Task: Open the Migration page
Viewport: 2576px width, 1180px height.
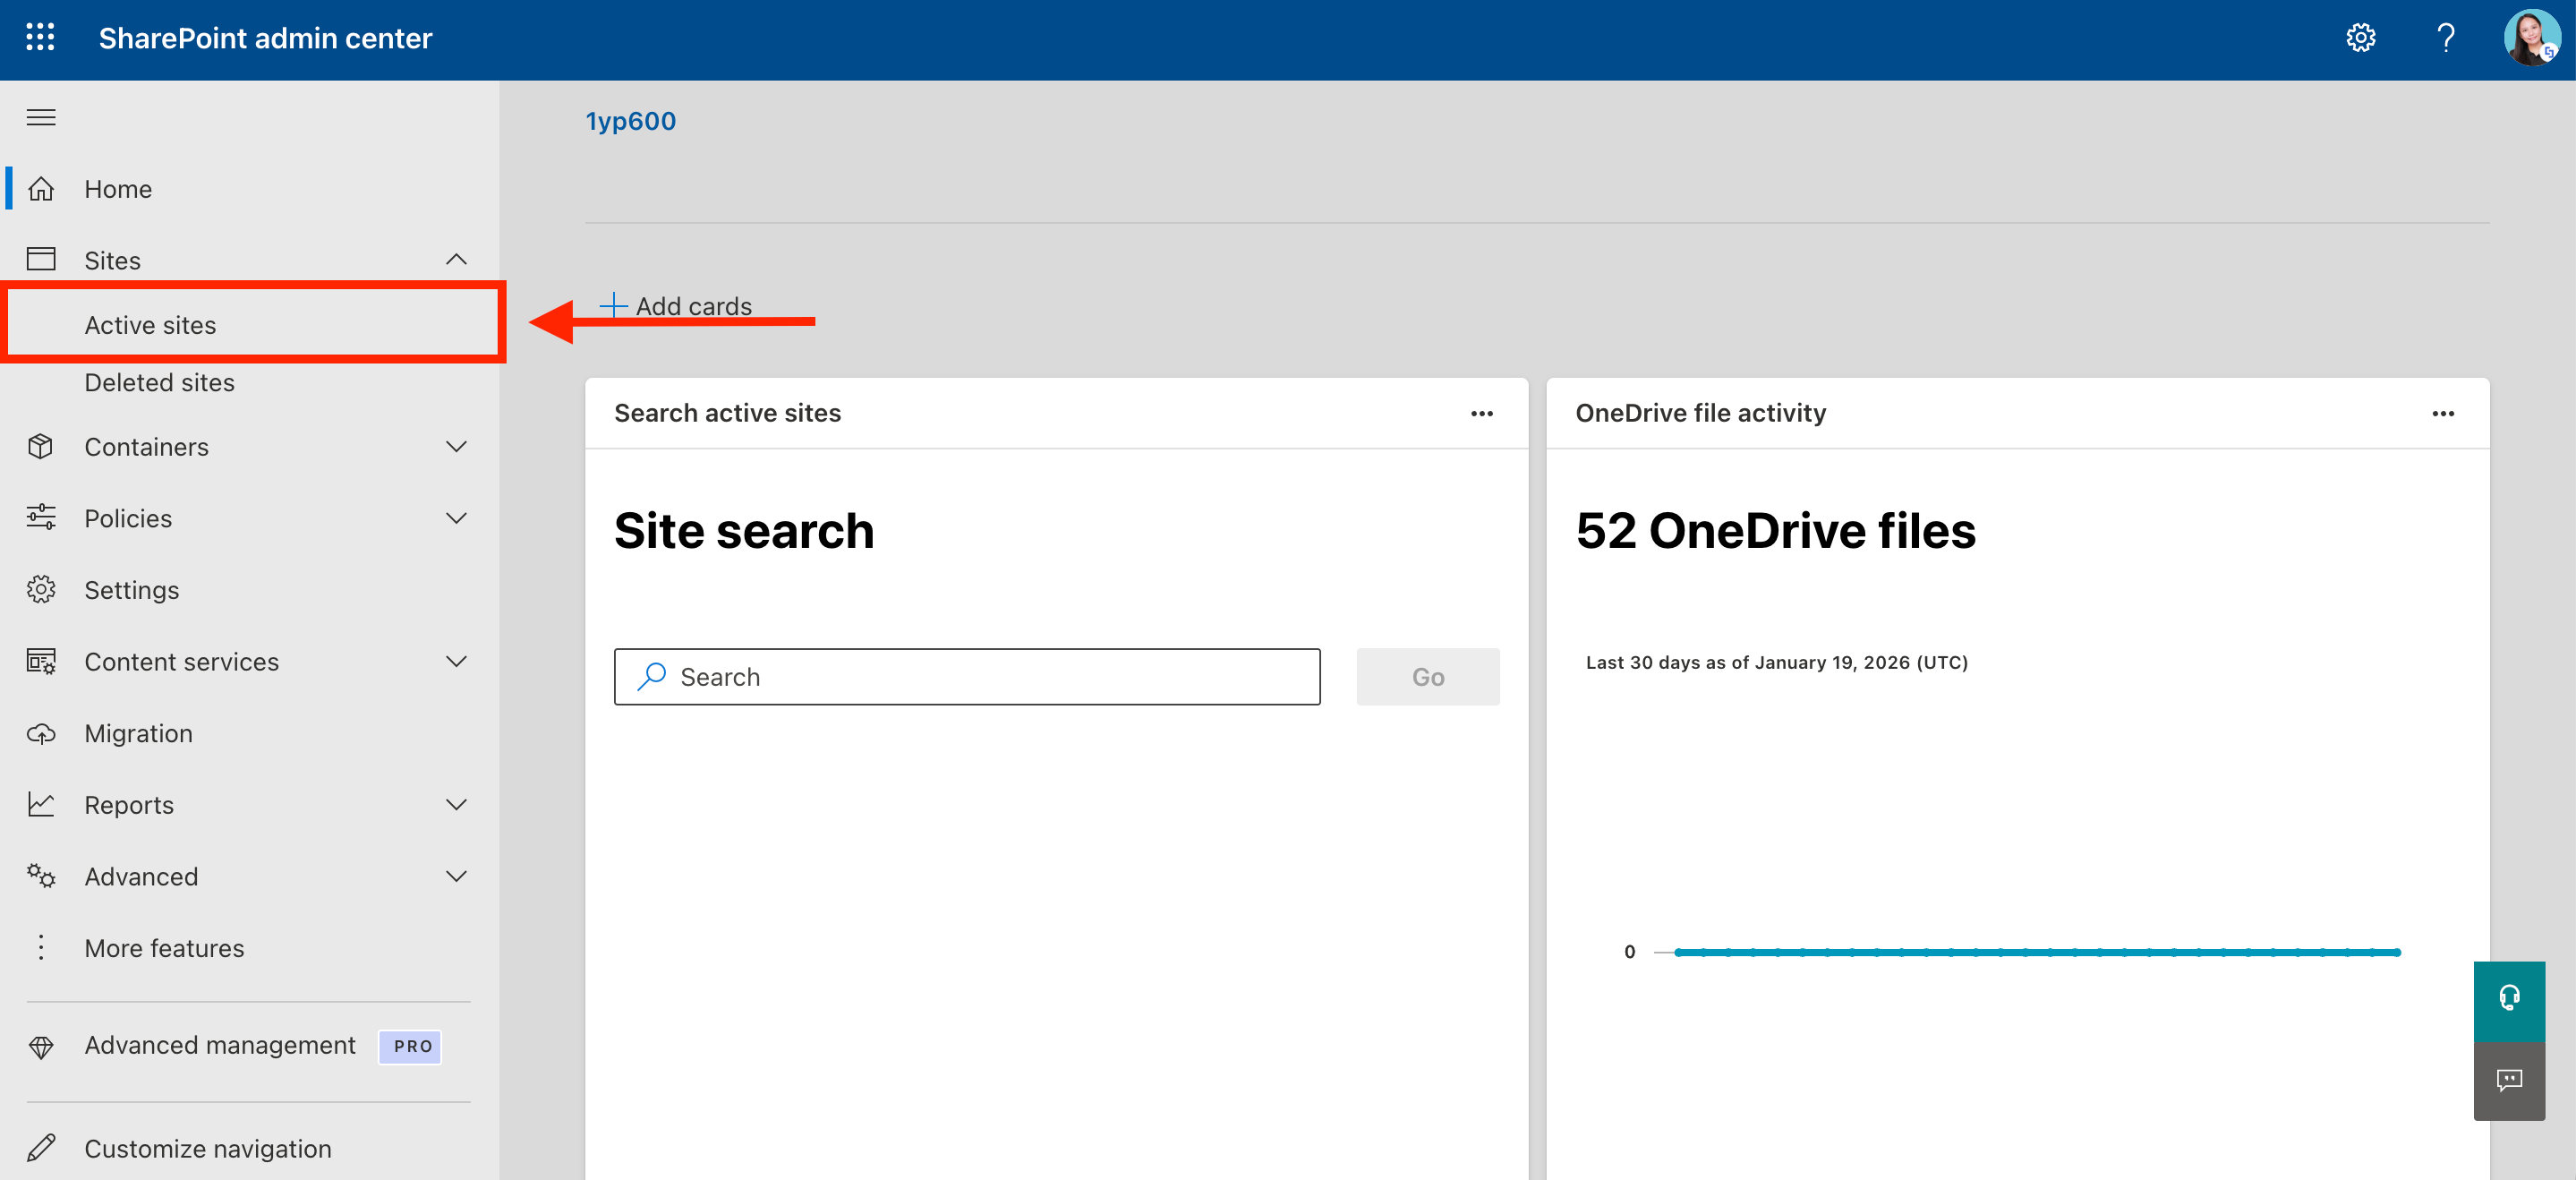Action: click(138, 733)
